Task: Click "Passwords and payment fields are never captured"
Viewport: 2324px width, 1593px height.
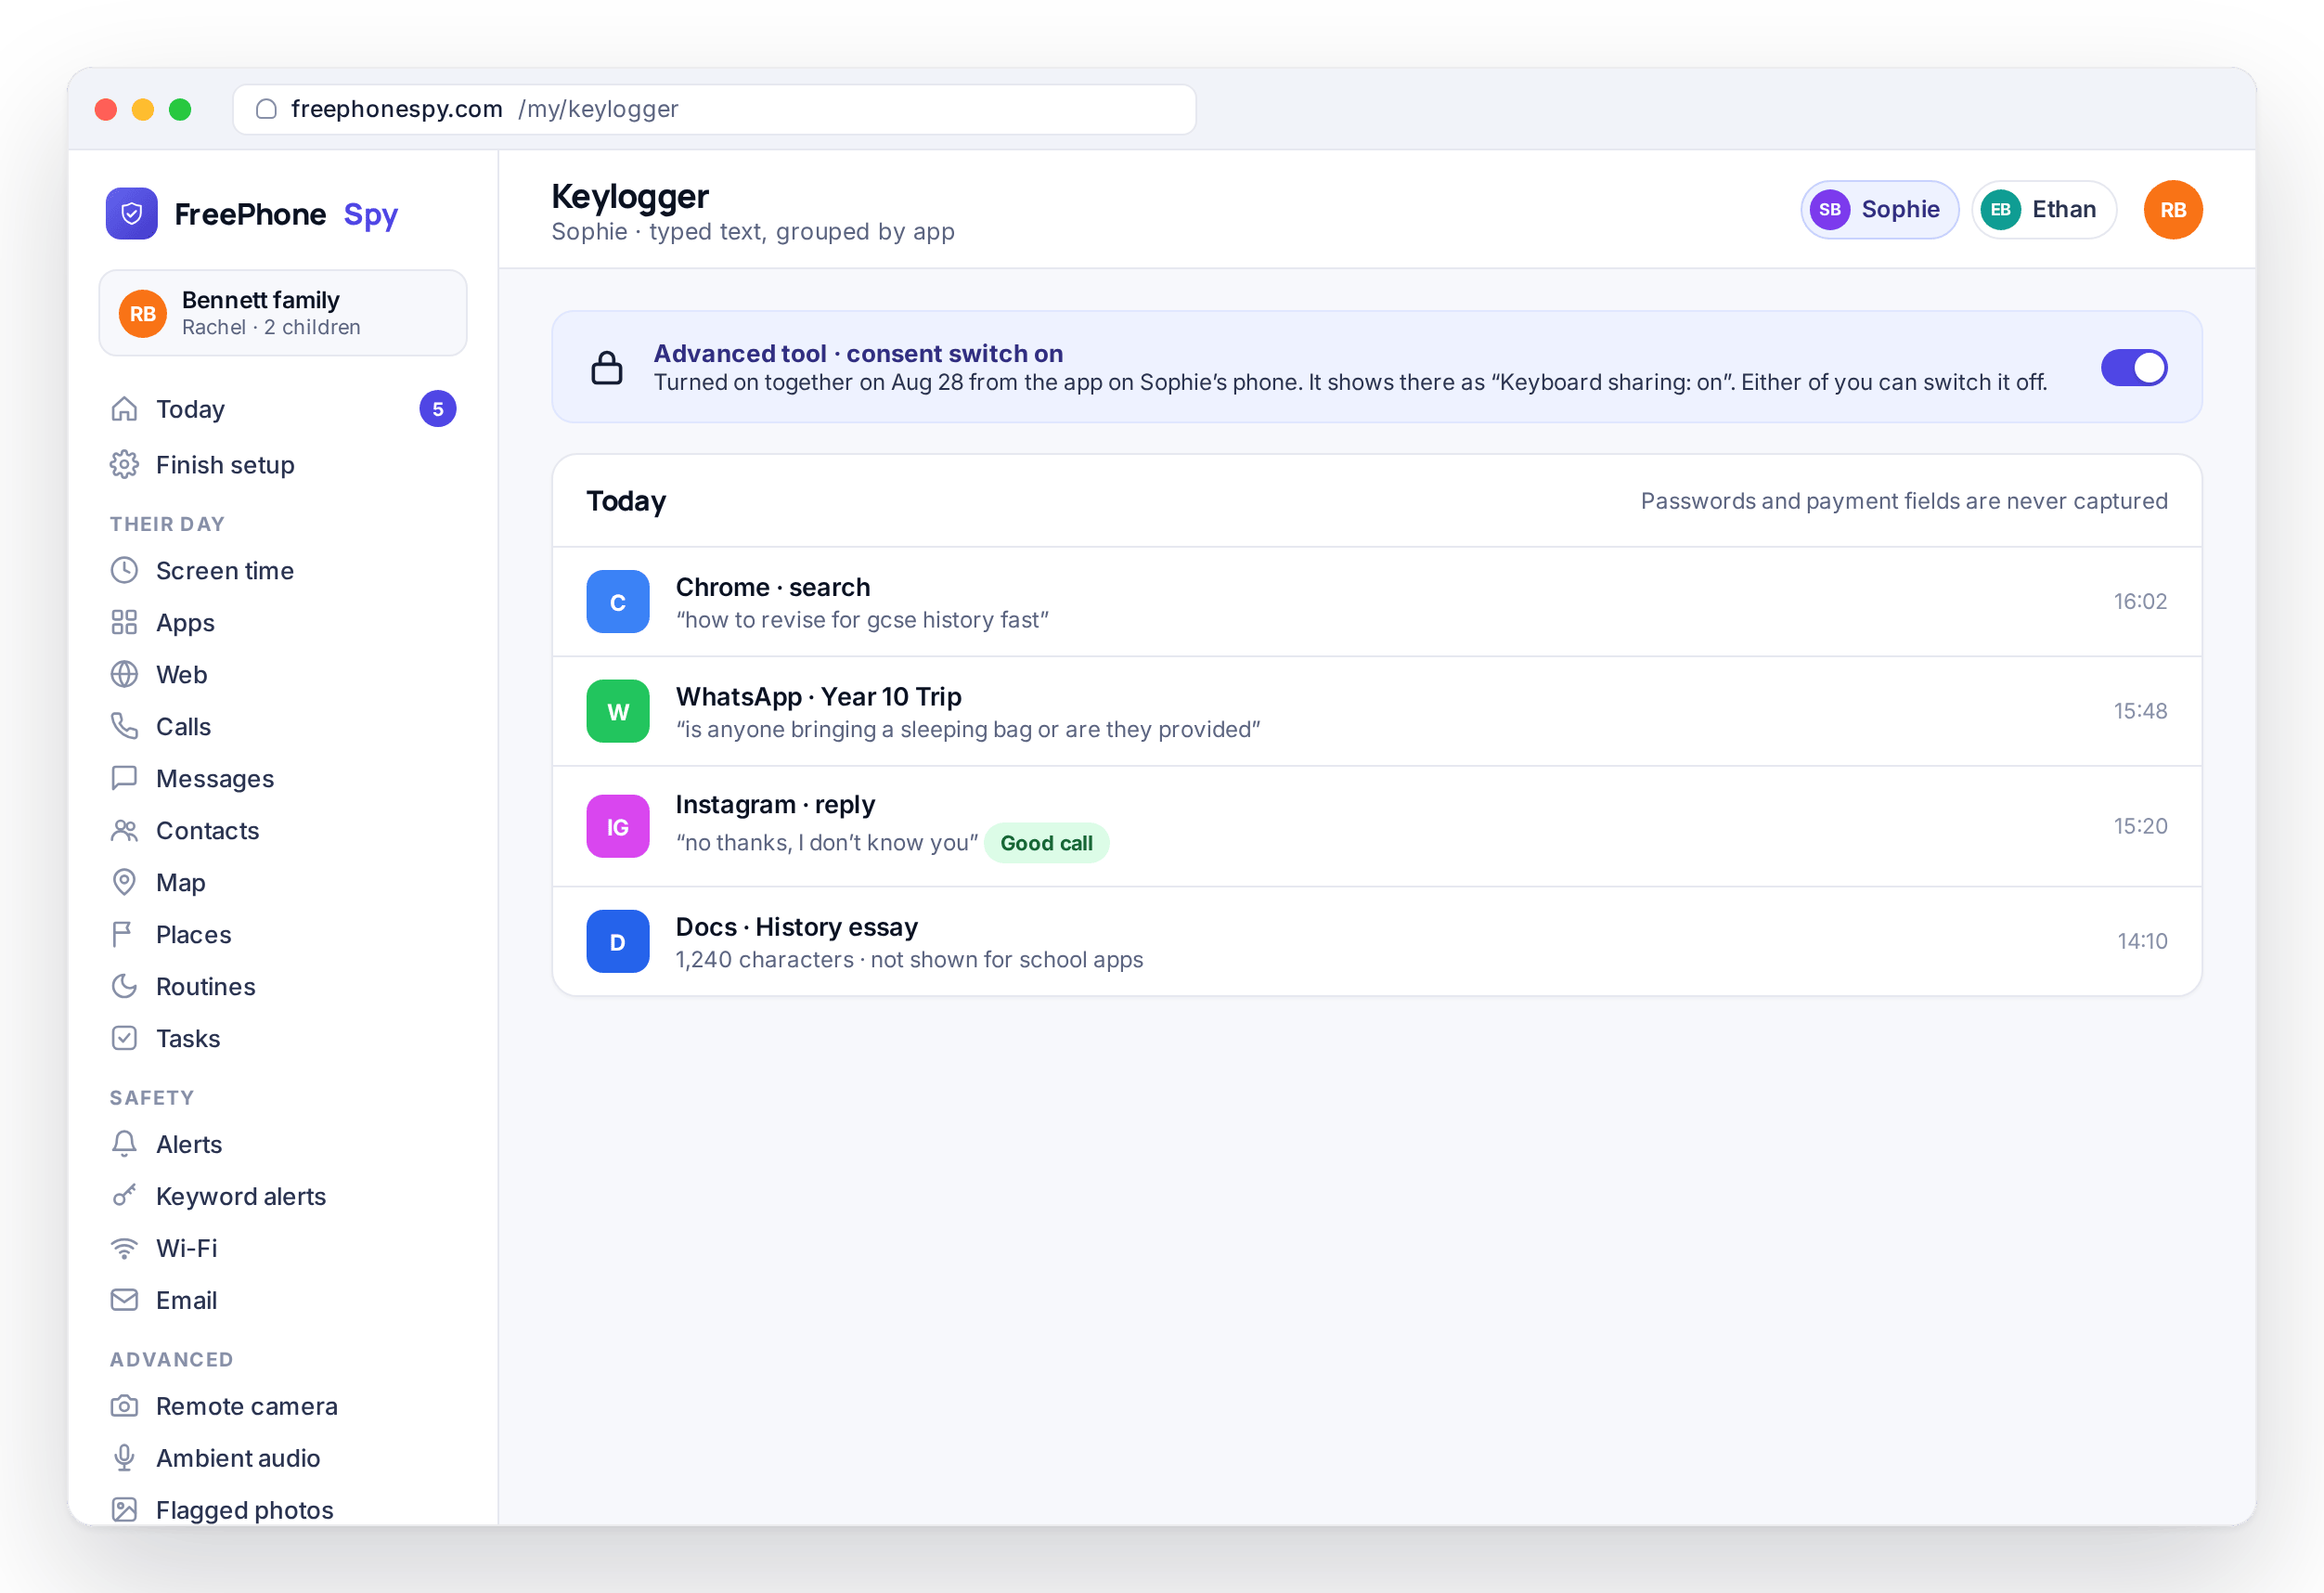Action: (x=1904, y=501)
